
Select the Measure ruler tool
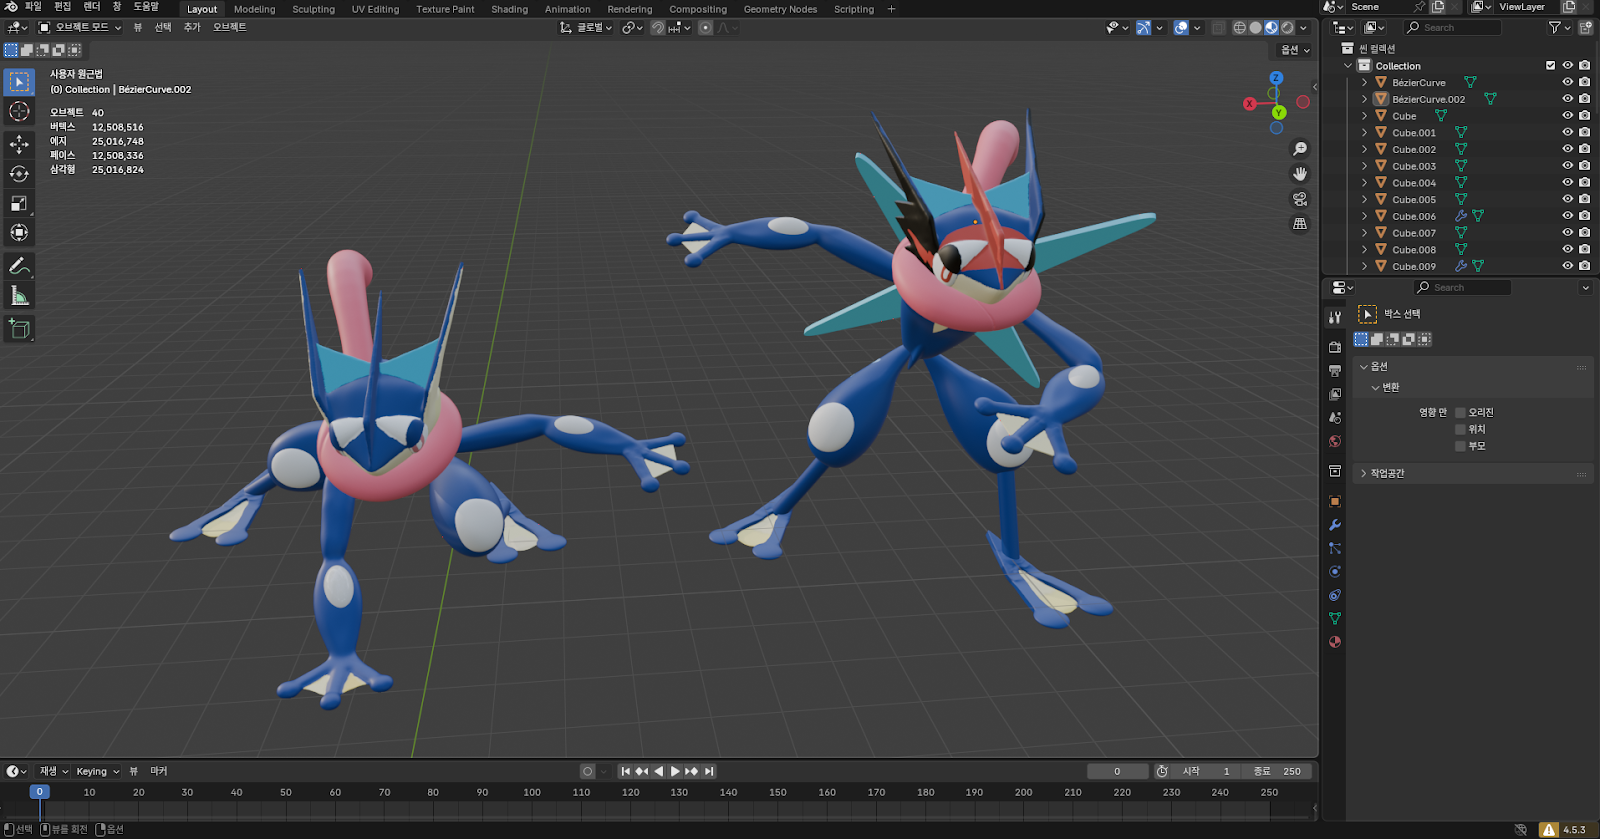[x=19, y=295]
